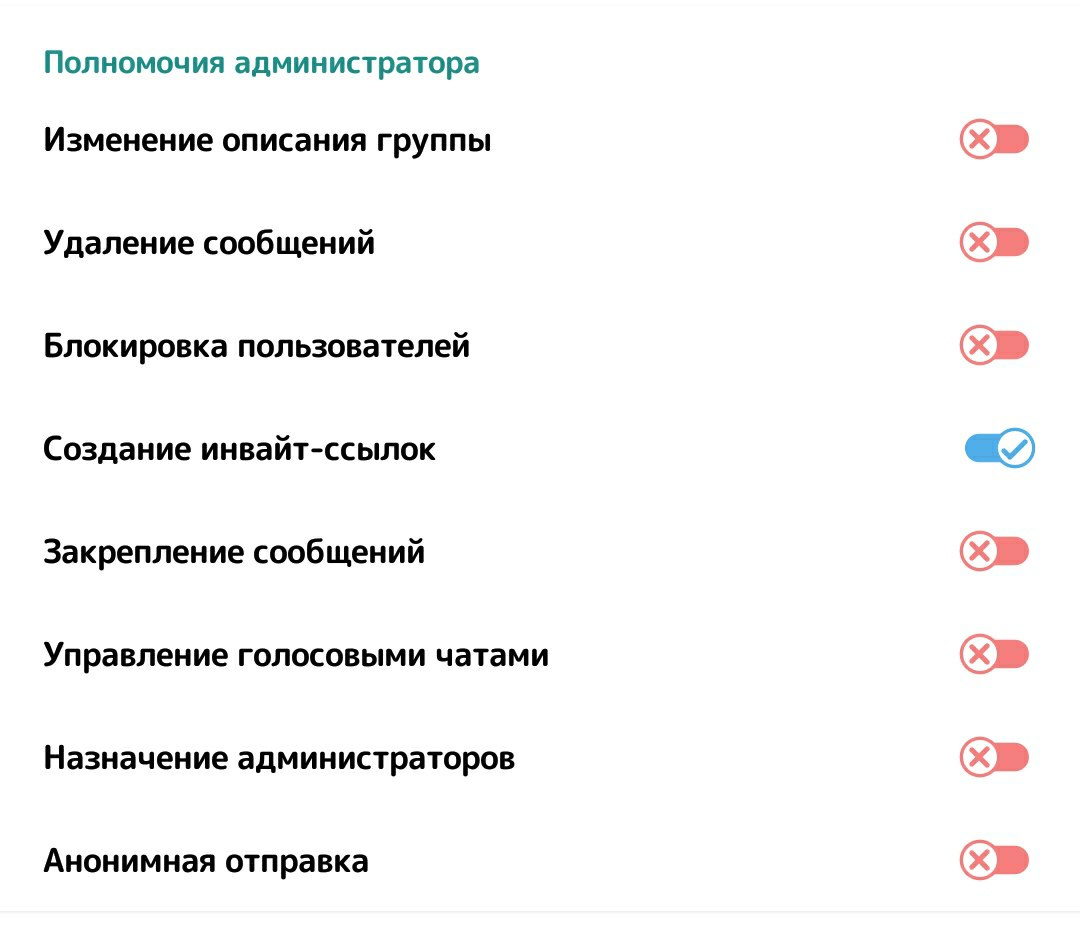Screen dimensions: 1080x929
Task: Tap the Закрепление сообщений label
Action: click(234, 552)
